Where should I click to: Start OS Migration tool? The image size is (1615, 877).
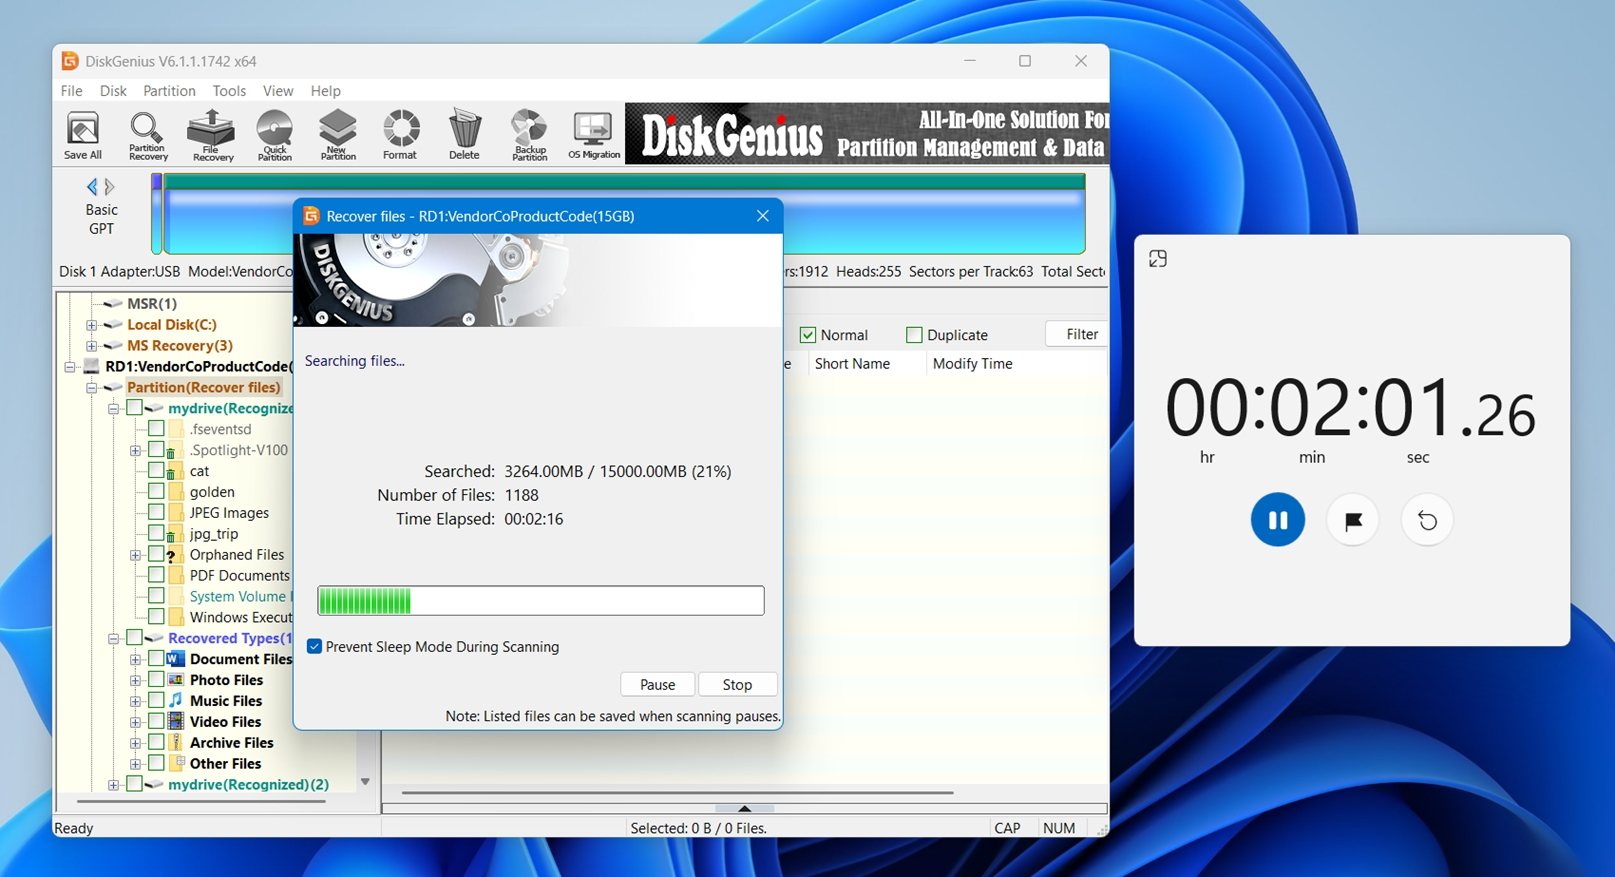(x=594, y=135)
